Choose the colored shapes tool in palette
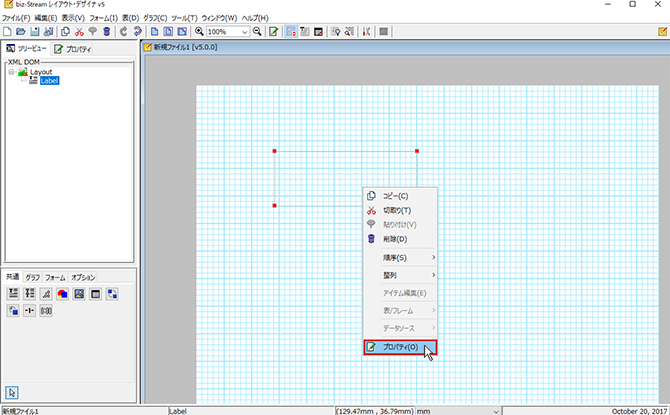670x415 pixels. click(63, 294)
